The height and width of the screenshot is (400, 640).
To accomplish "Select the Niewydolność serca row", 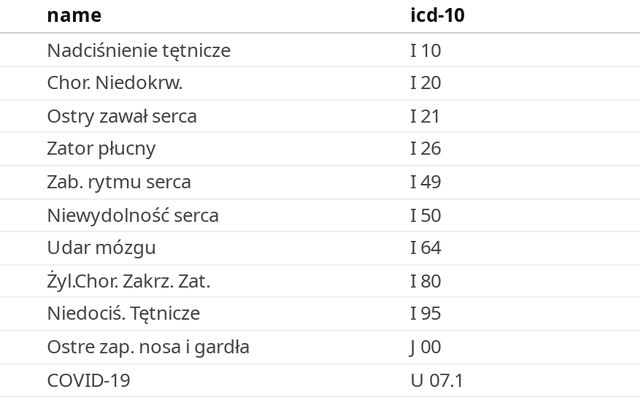I will 133,215.
